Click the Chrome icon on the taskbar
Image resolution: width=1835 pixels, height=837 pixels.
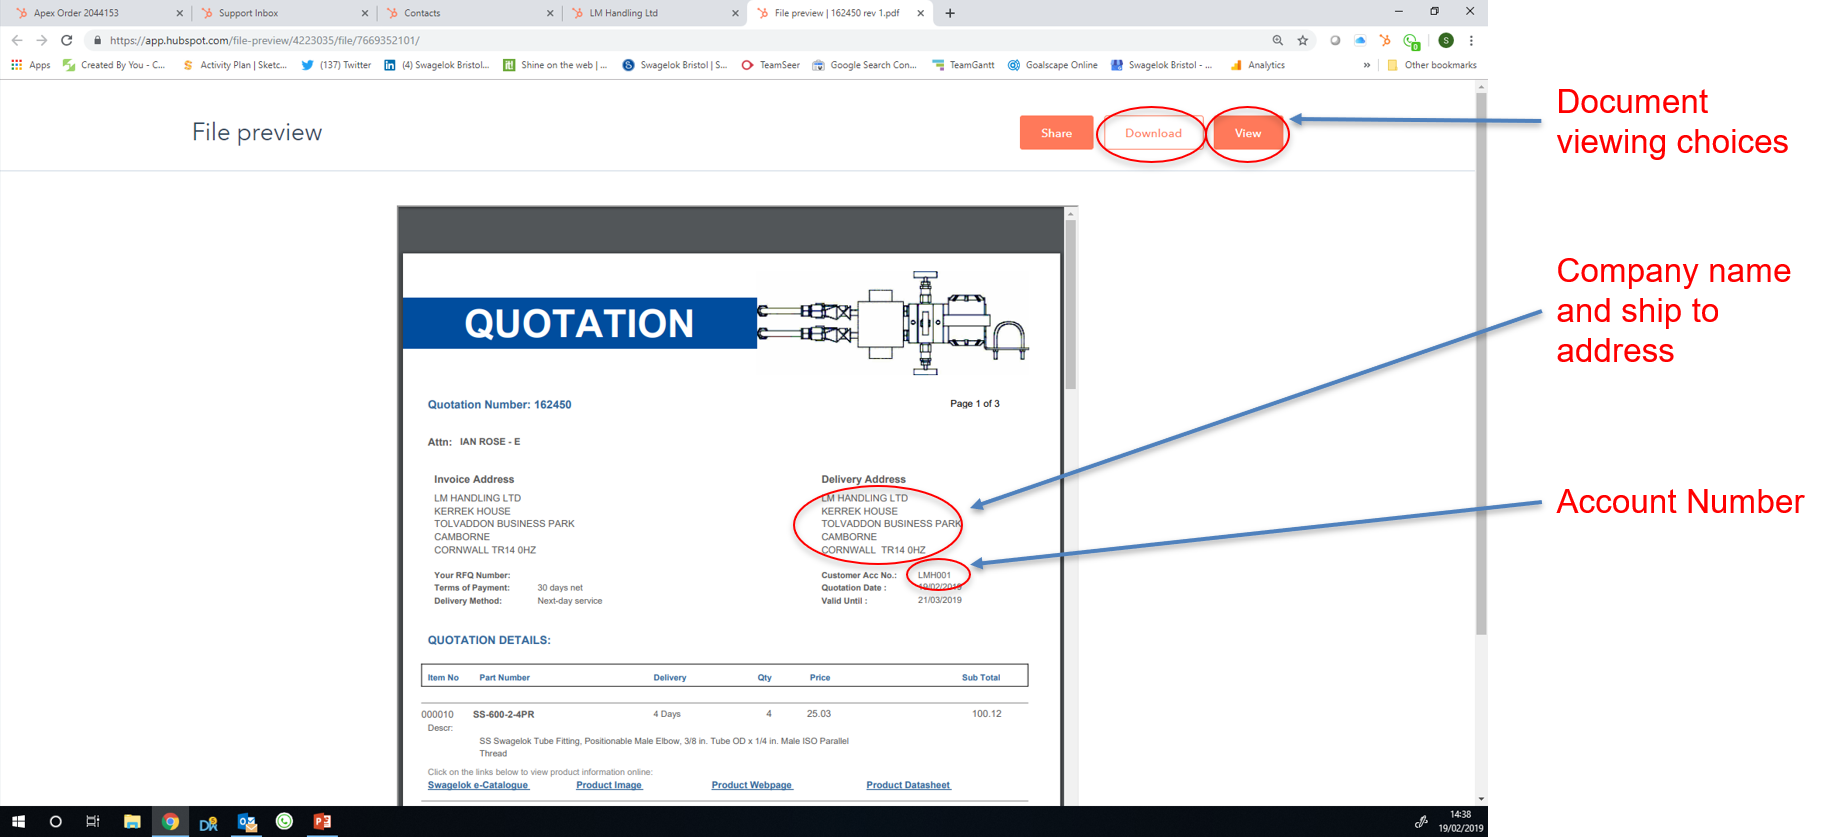[170, 822]
